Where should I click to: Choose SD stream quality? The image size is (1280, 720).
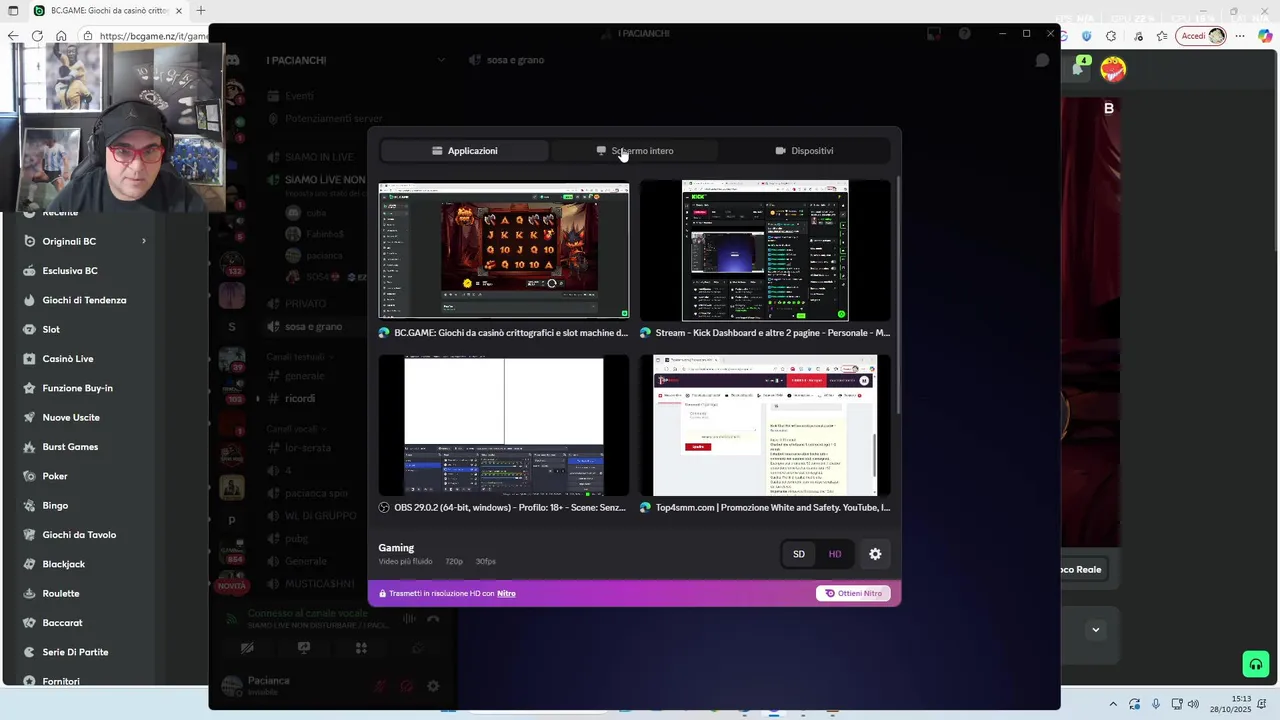[x=799, y=554]
